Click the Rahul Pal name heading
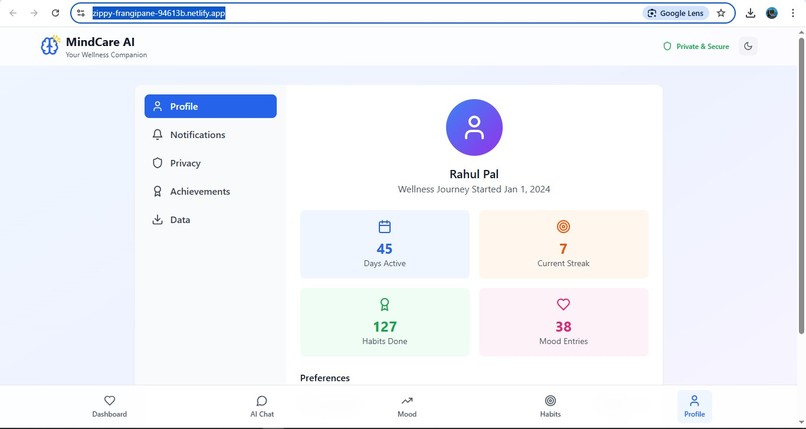Viewport: 806px width, 429px height. click(474, 174)
